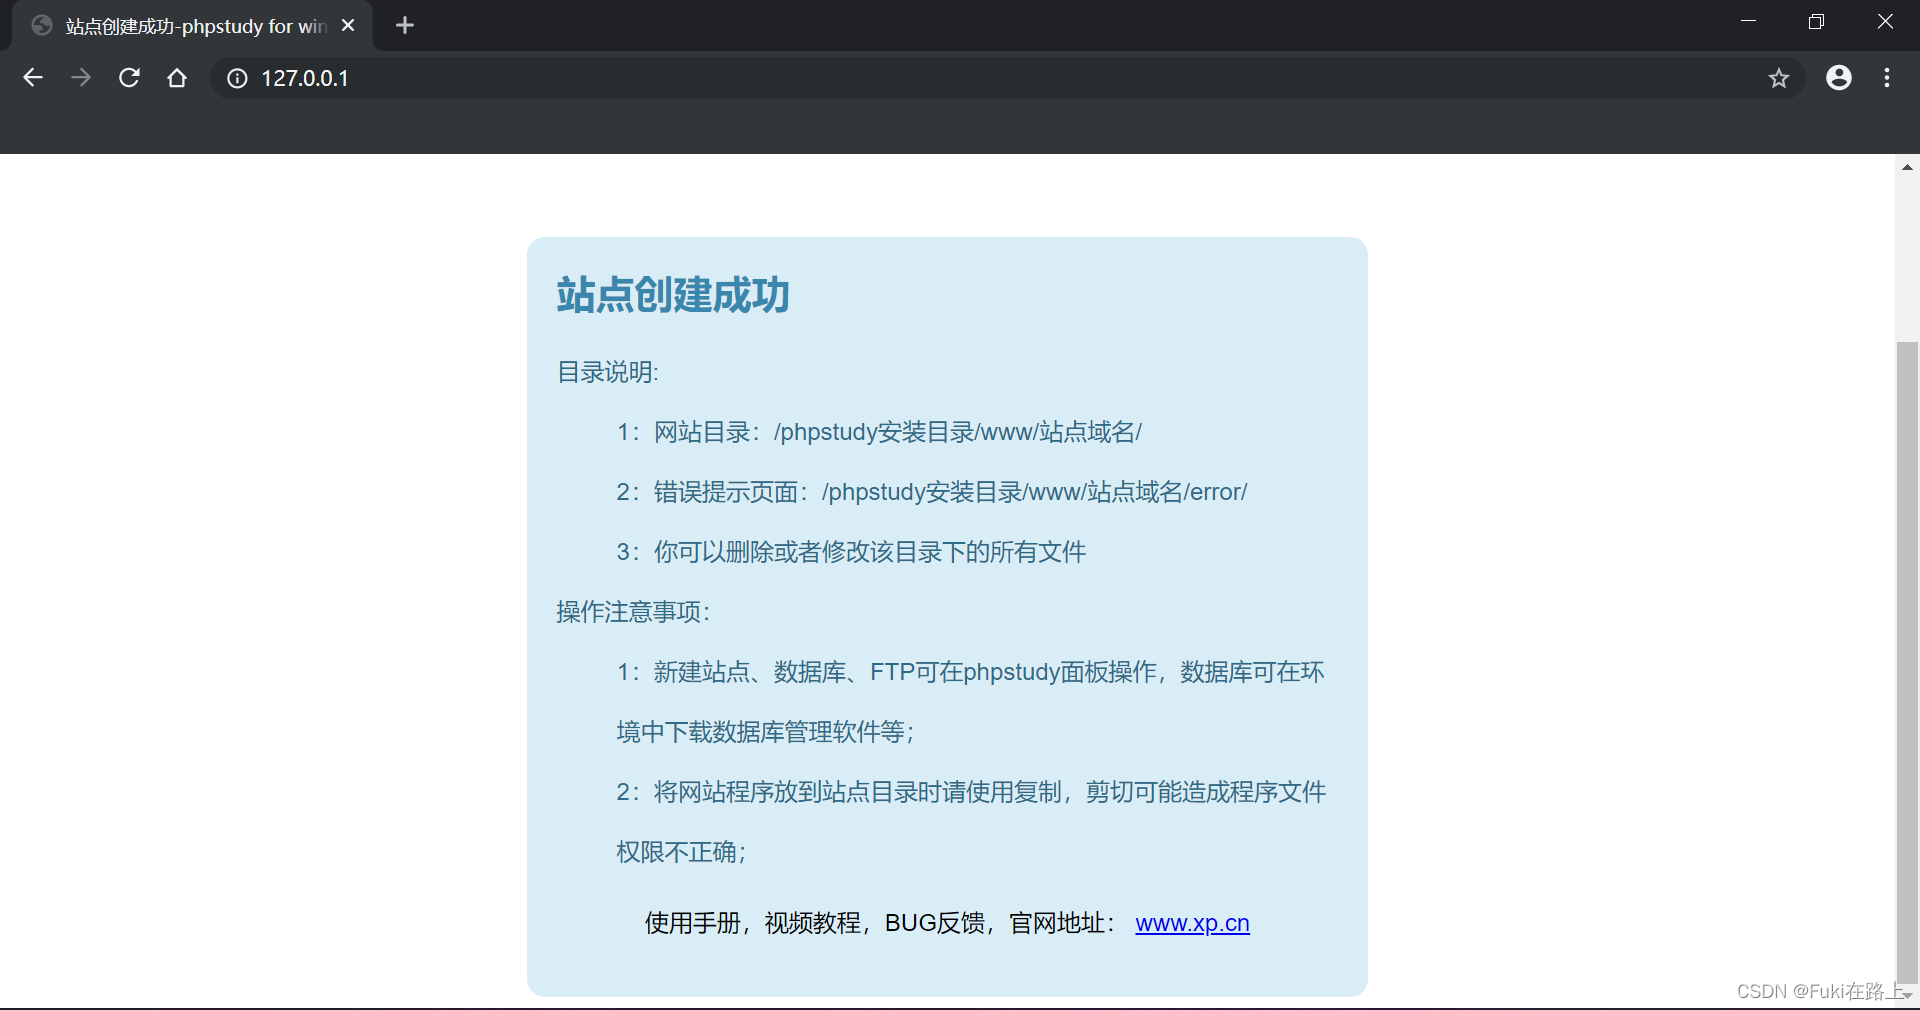The image size is (1920, 1010).
Task: Click the line 将网站程序放到站点目录时请使用复制
Action: point(971,792)
